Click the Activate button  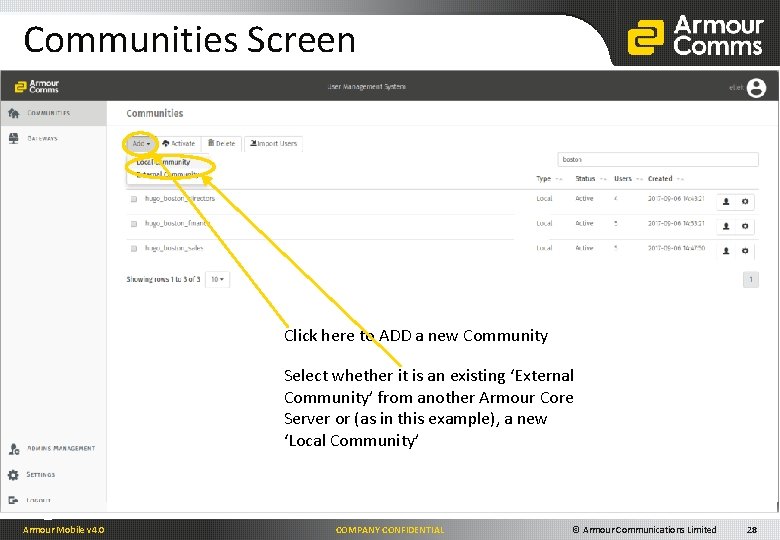pos(179,144)
